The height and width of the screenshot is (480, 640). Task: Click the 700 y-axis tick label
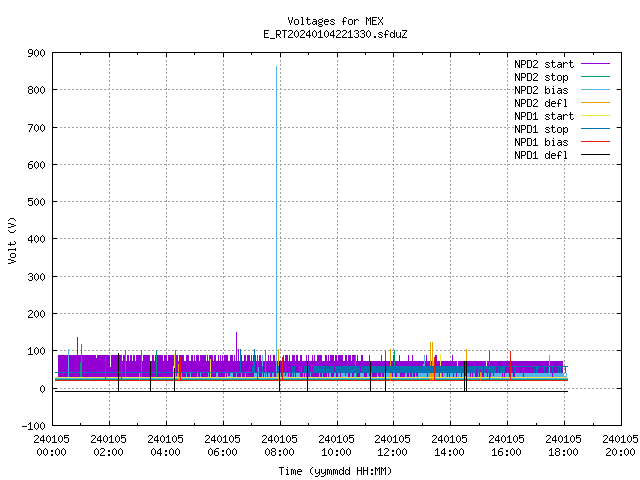click(36, 128)
